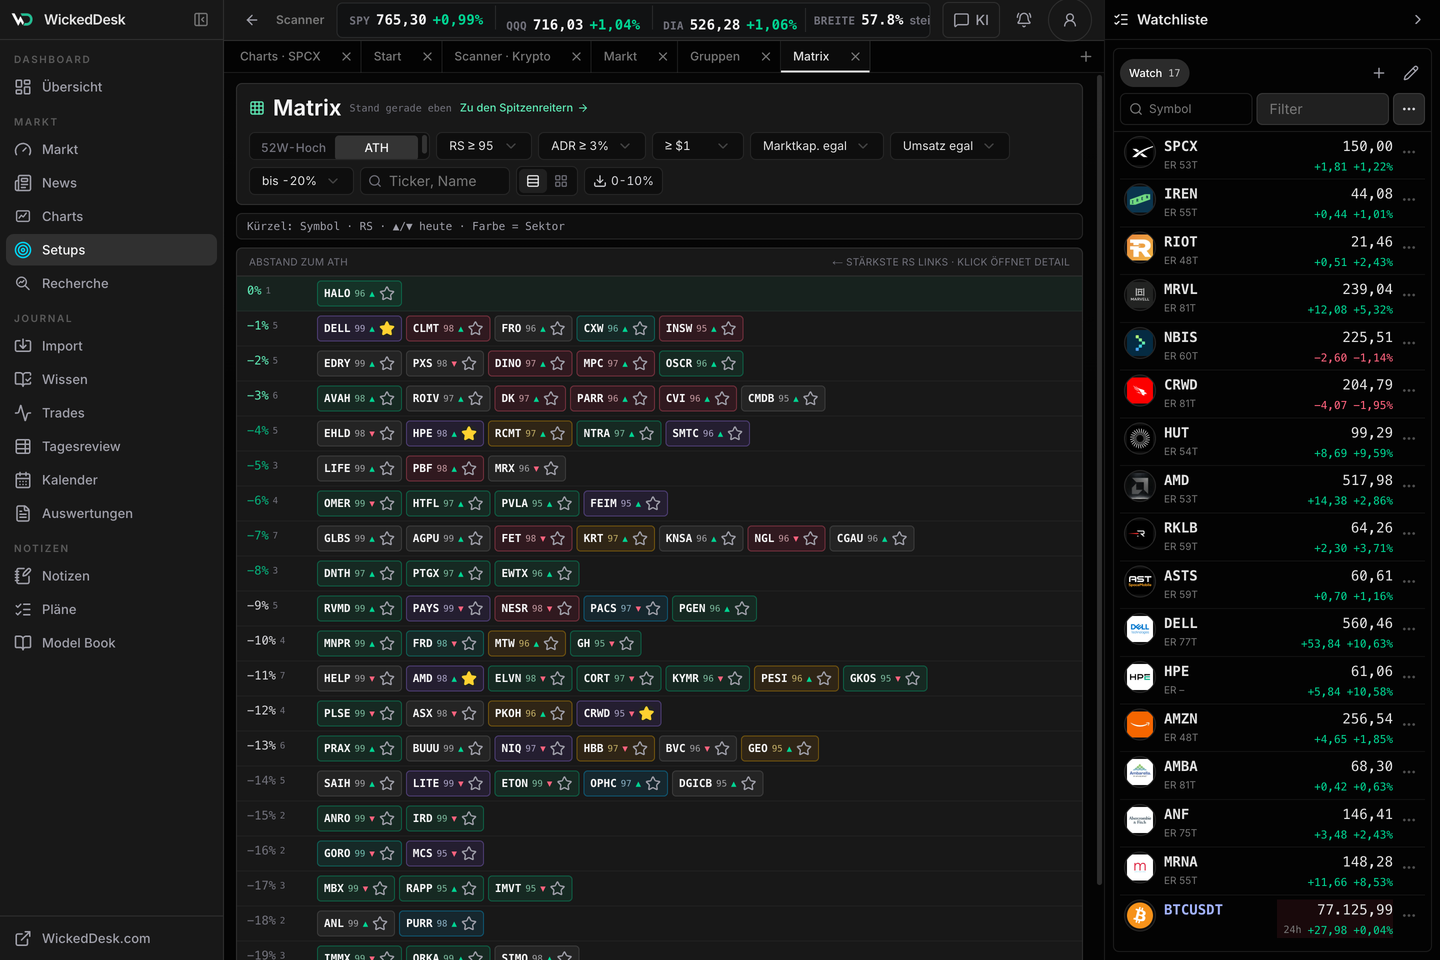Open watchlist more options button
The height and width of the screenshot is (960, 1440).
tap(1409, 109)
